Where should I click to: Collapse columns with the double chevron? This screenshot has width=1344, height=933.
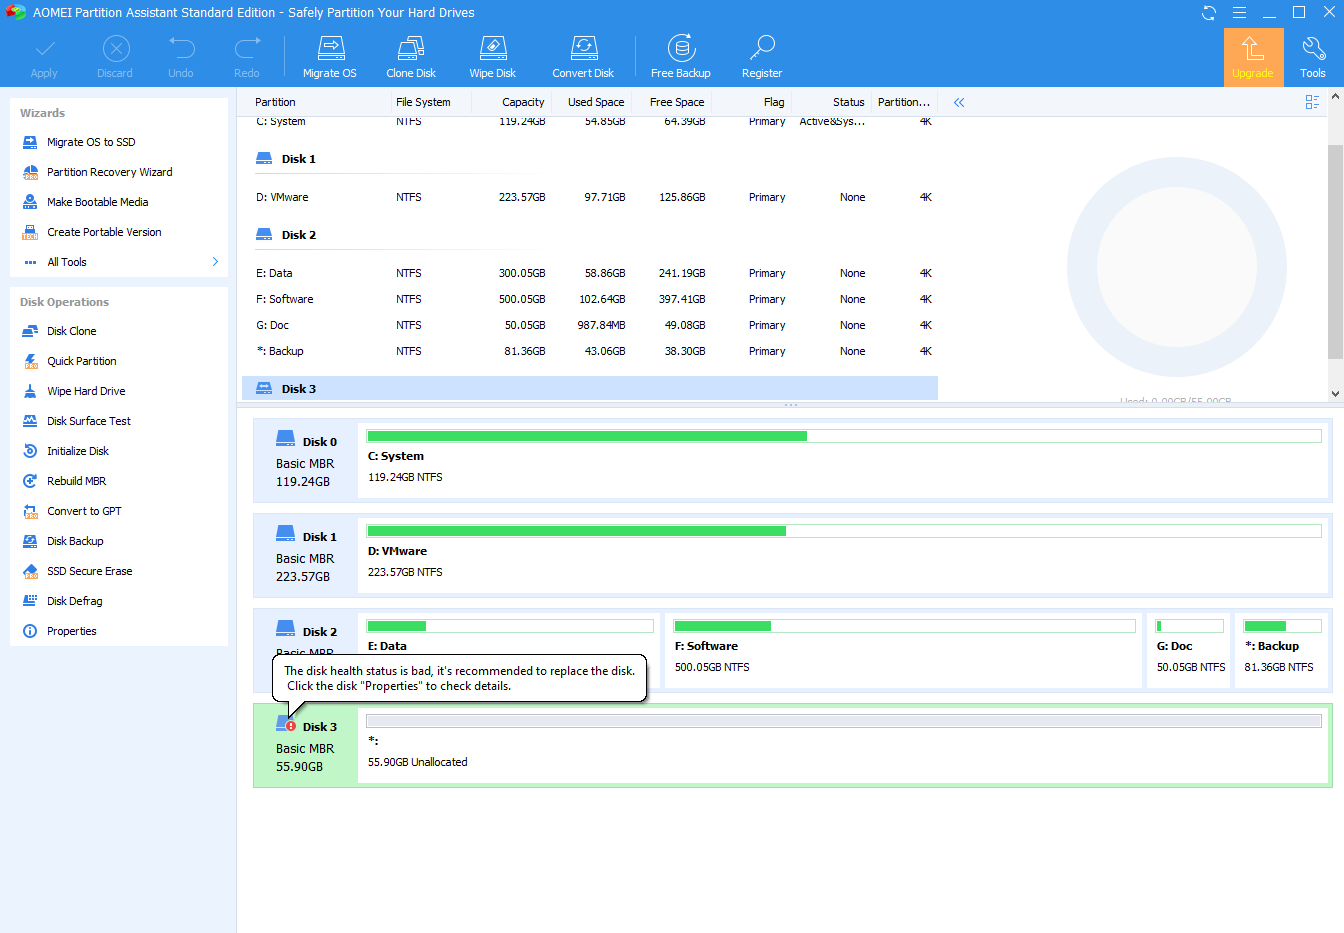pos(959,102)
